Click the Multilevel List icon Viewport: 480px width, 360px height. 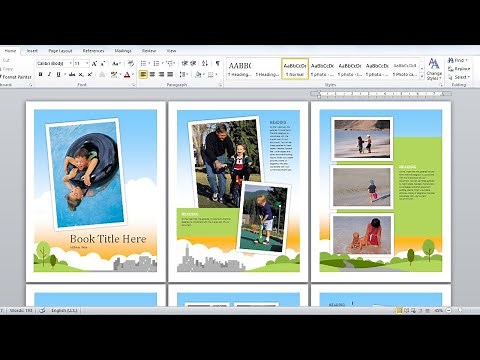pyautogui.click(x=169, y=63)
